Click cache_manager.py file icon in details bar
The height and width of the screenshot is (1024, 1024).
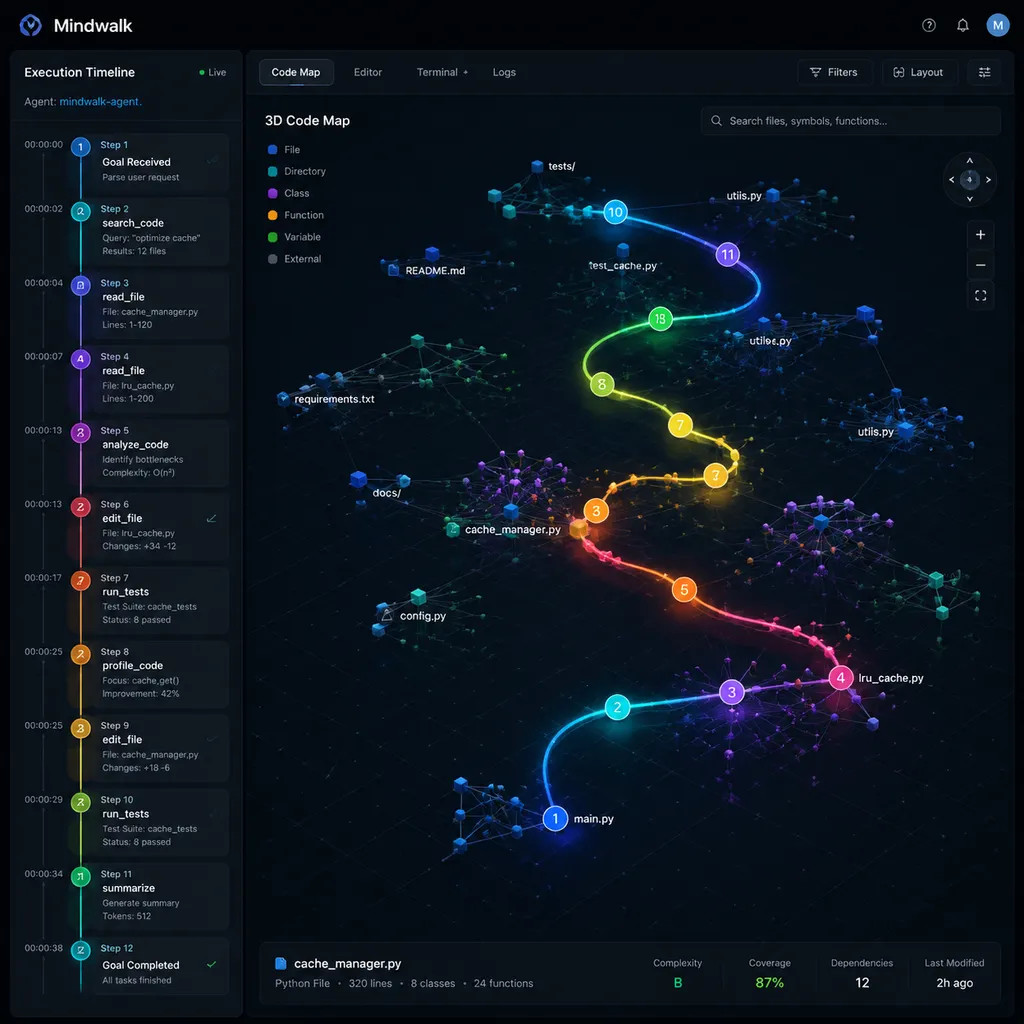pos(281,963)
